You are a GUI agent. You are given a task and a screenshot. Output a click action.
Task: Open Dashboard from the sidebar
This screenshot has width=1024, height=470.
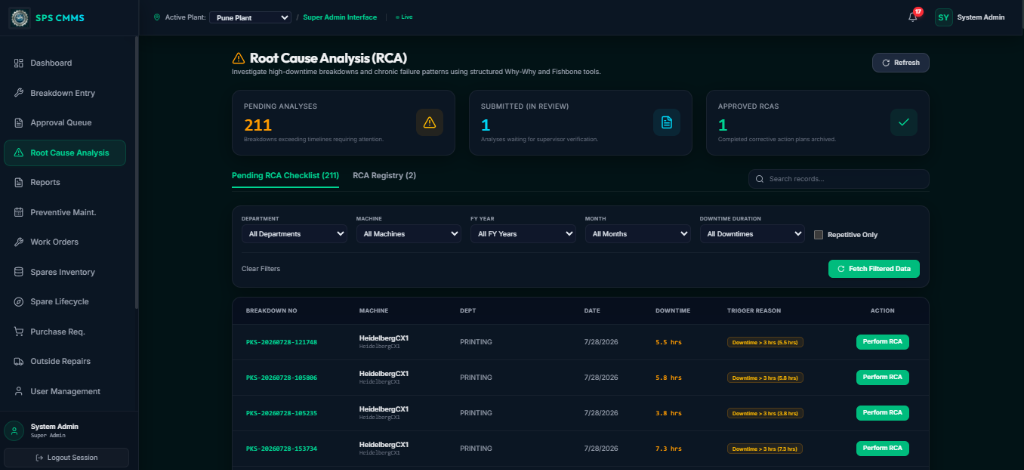(x=65, y=63)
